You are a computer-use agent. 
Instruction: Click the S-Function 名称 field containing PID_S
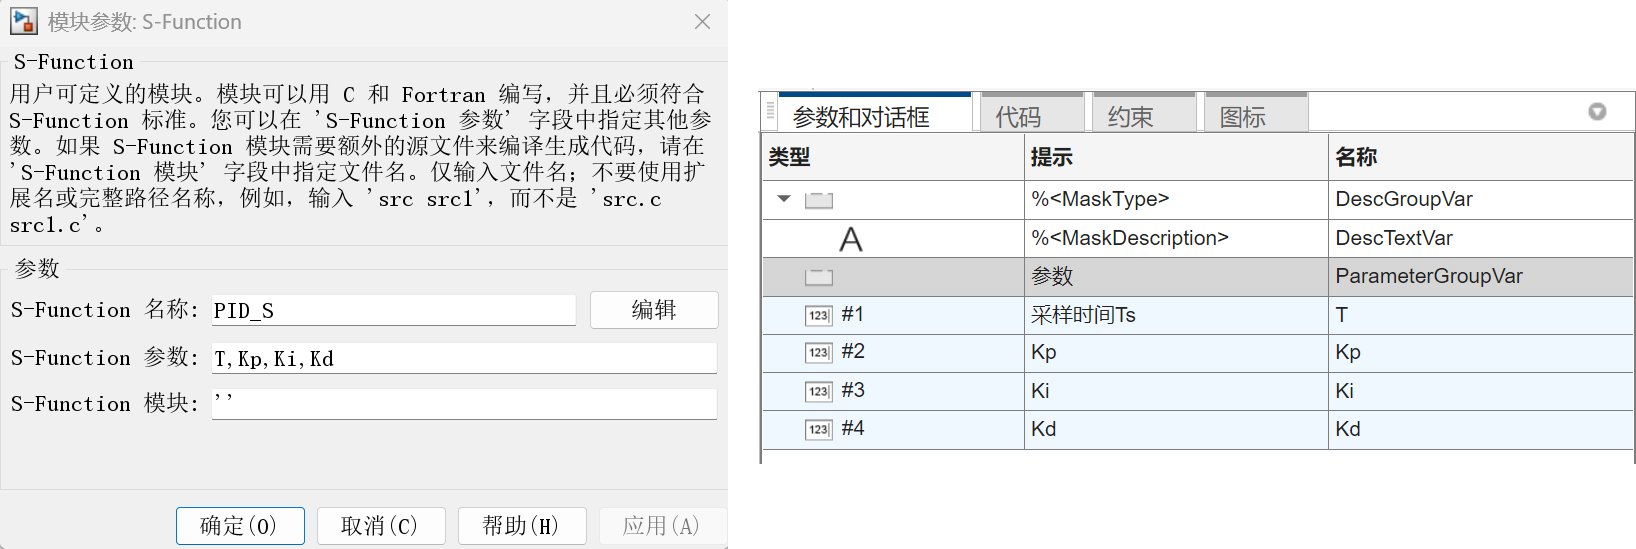pyautogui.click(x=394, y=311)
